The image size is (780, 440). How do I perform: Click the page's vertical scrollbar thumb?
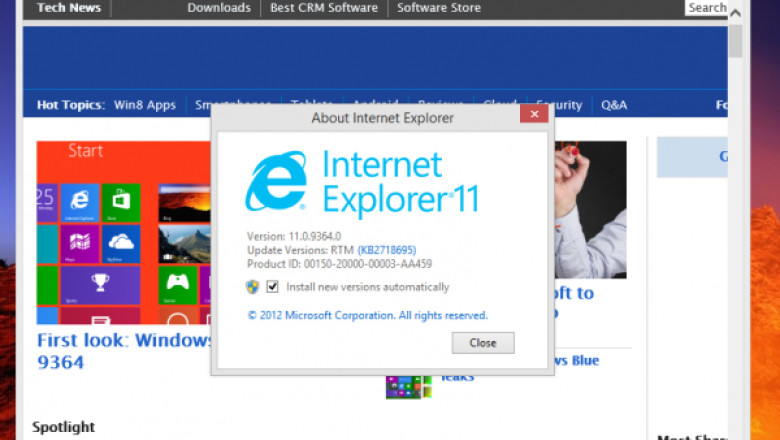(736, 41)
